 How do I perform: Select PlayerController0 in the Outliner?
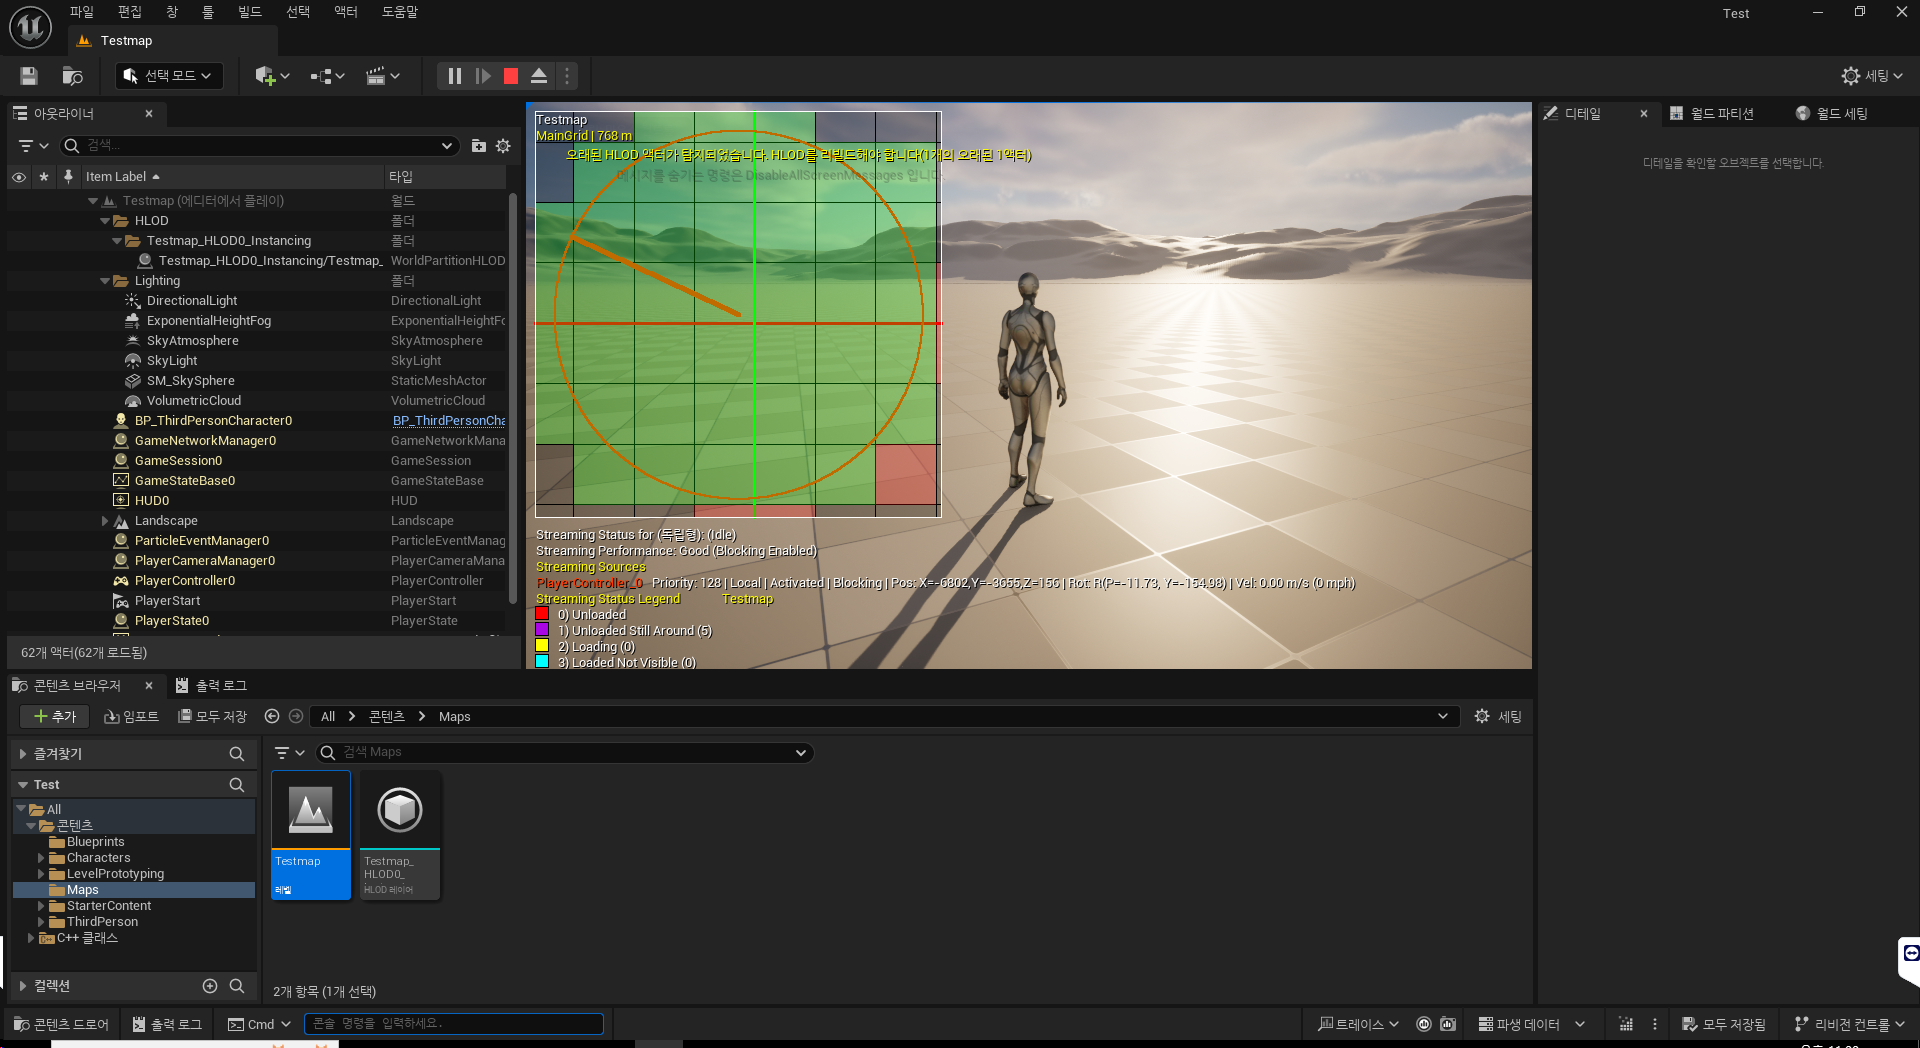[185, 581]
